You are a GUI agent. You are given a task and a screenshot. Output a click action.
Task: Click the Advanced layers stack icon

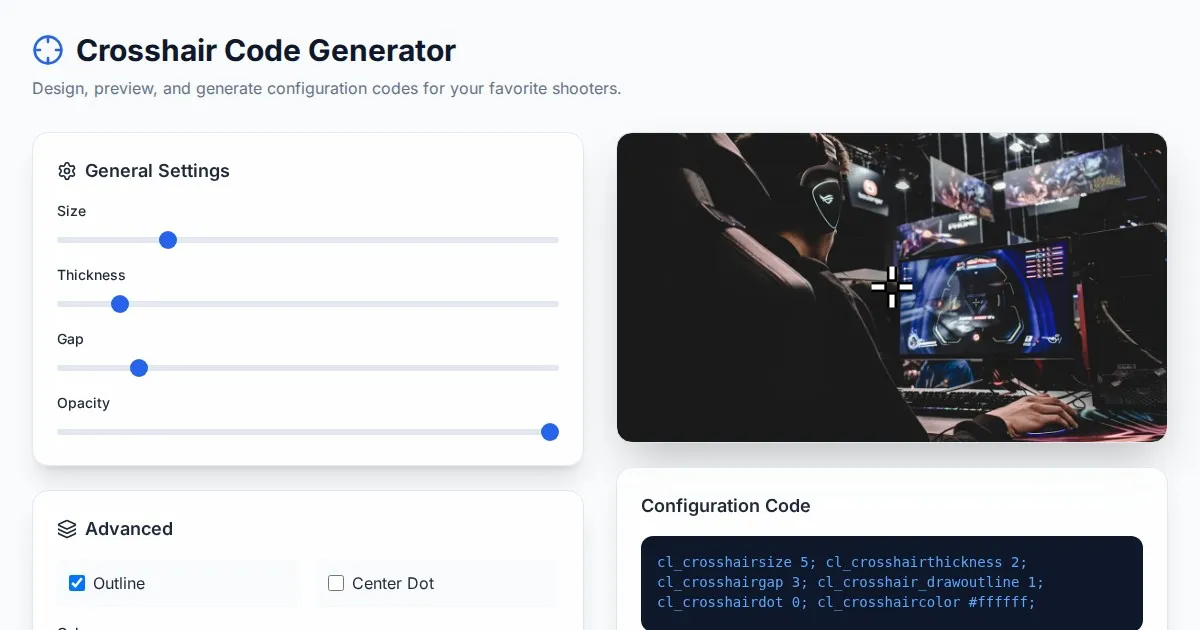coord(67,529)
